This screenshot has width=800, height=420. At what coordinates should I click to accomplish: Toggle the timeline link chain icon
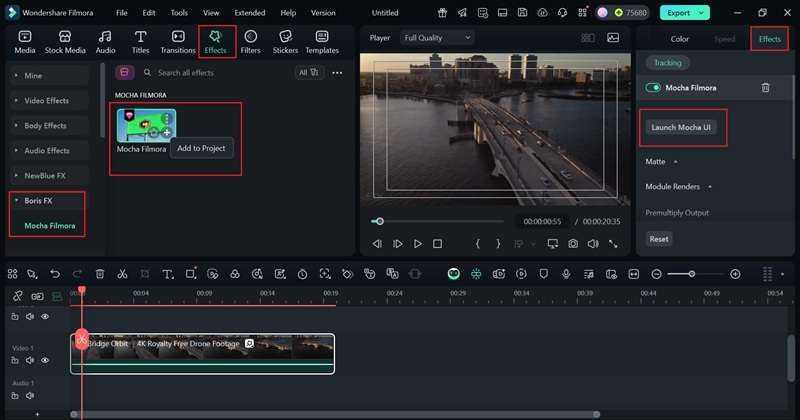[18, 296]
